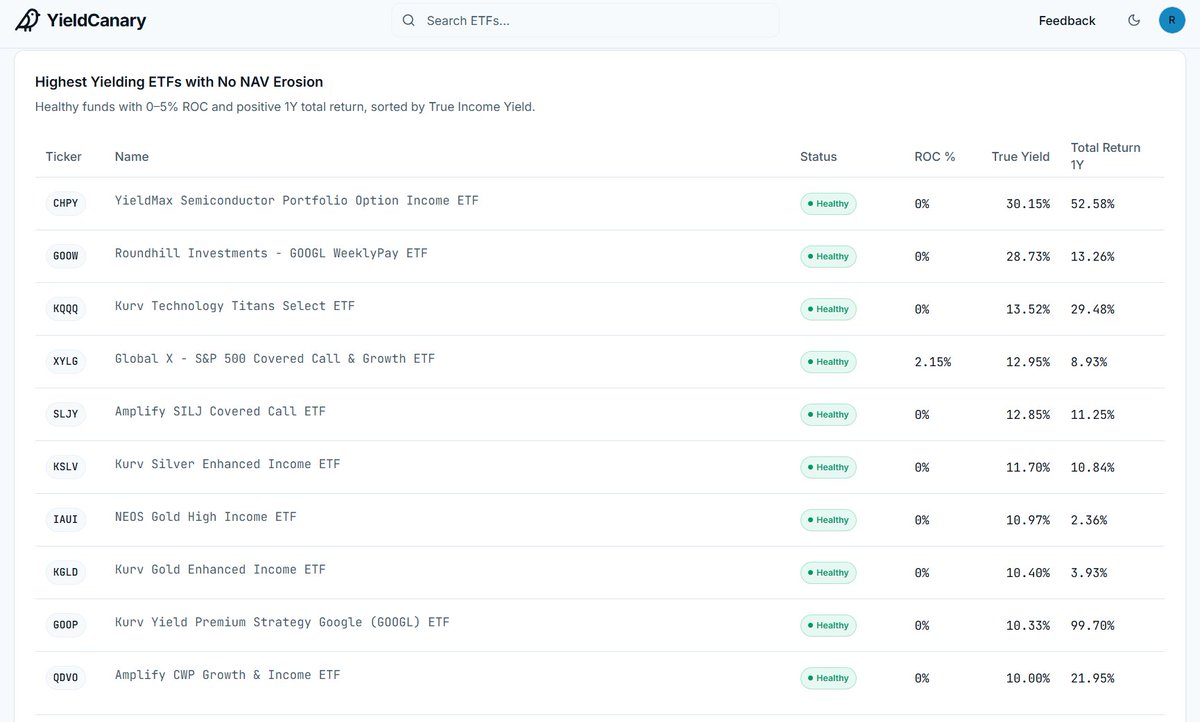The height and width of the screenshot is (722, 1200).
Task: Click the 12.85% True Yield value
Action: pyautogui.click(x=1028, y=415)
